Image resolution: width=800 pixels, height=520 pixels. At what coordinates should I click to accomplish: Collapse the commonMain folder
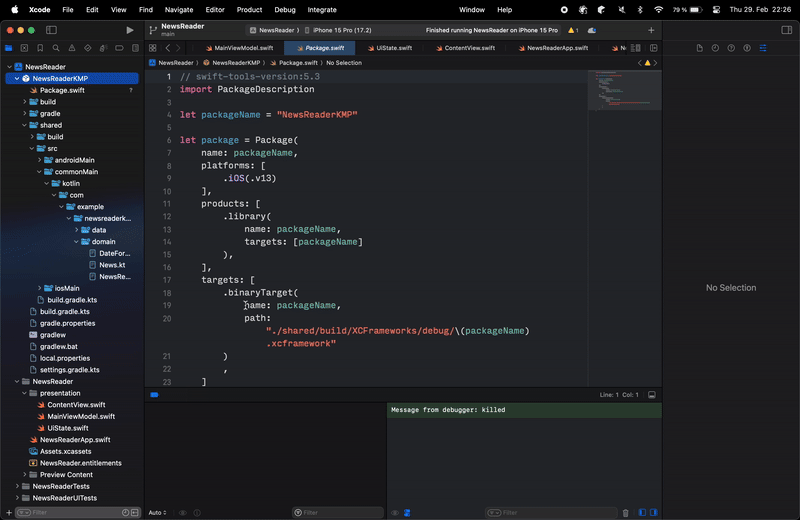click(x=39, y=172)
